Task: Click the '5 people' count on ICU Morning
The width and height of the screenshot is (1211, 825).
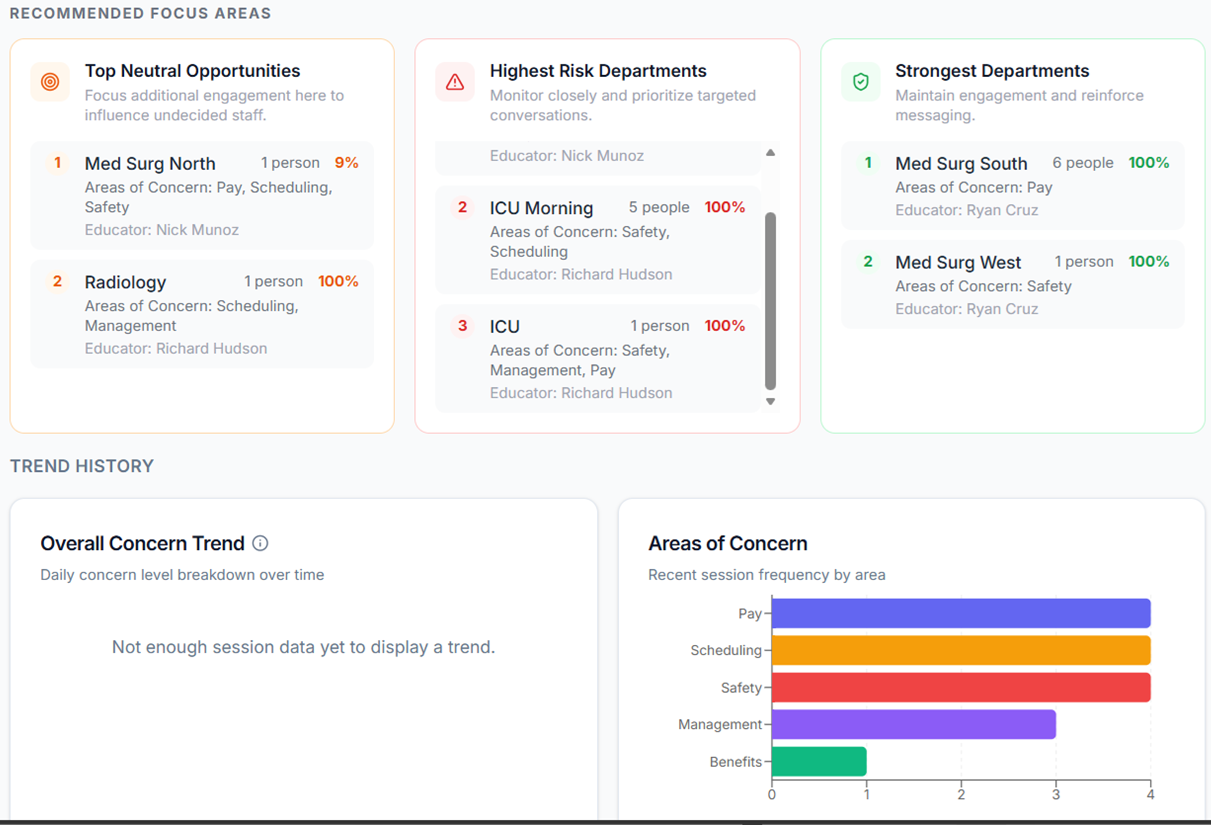Action: point(659,207)
